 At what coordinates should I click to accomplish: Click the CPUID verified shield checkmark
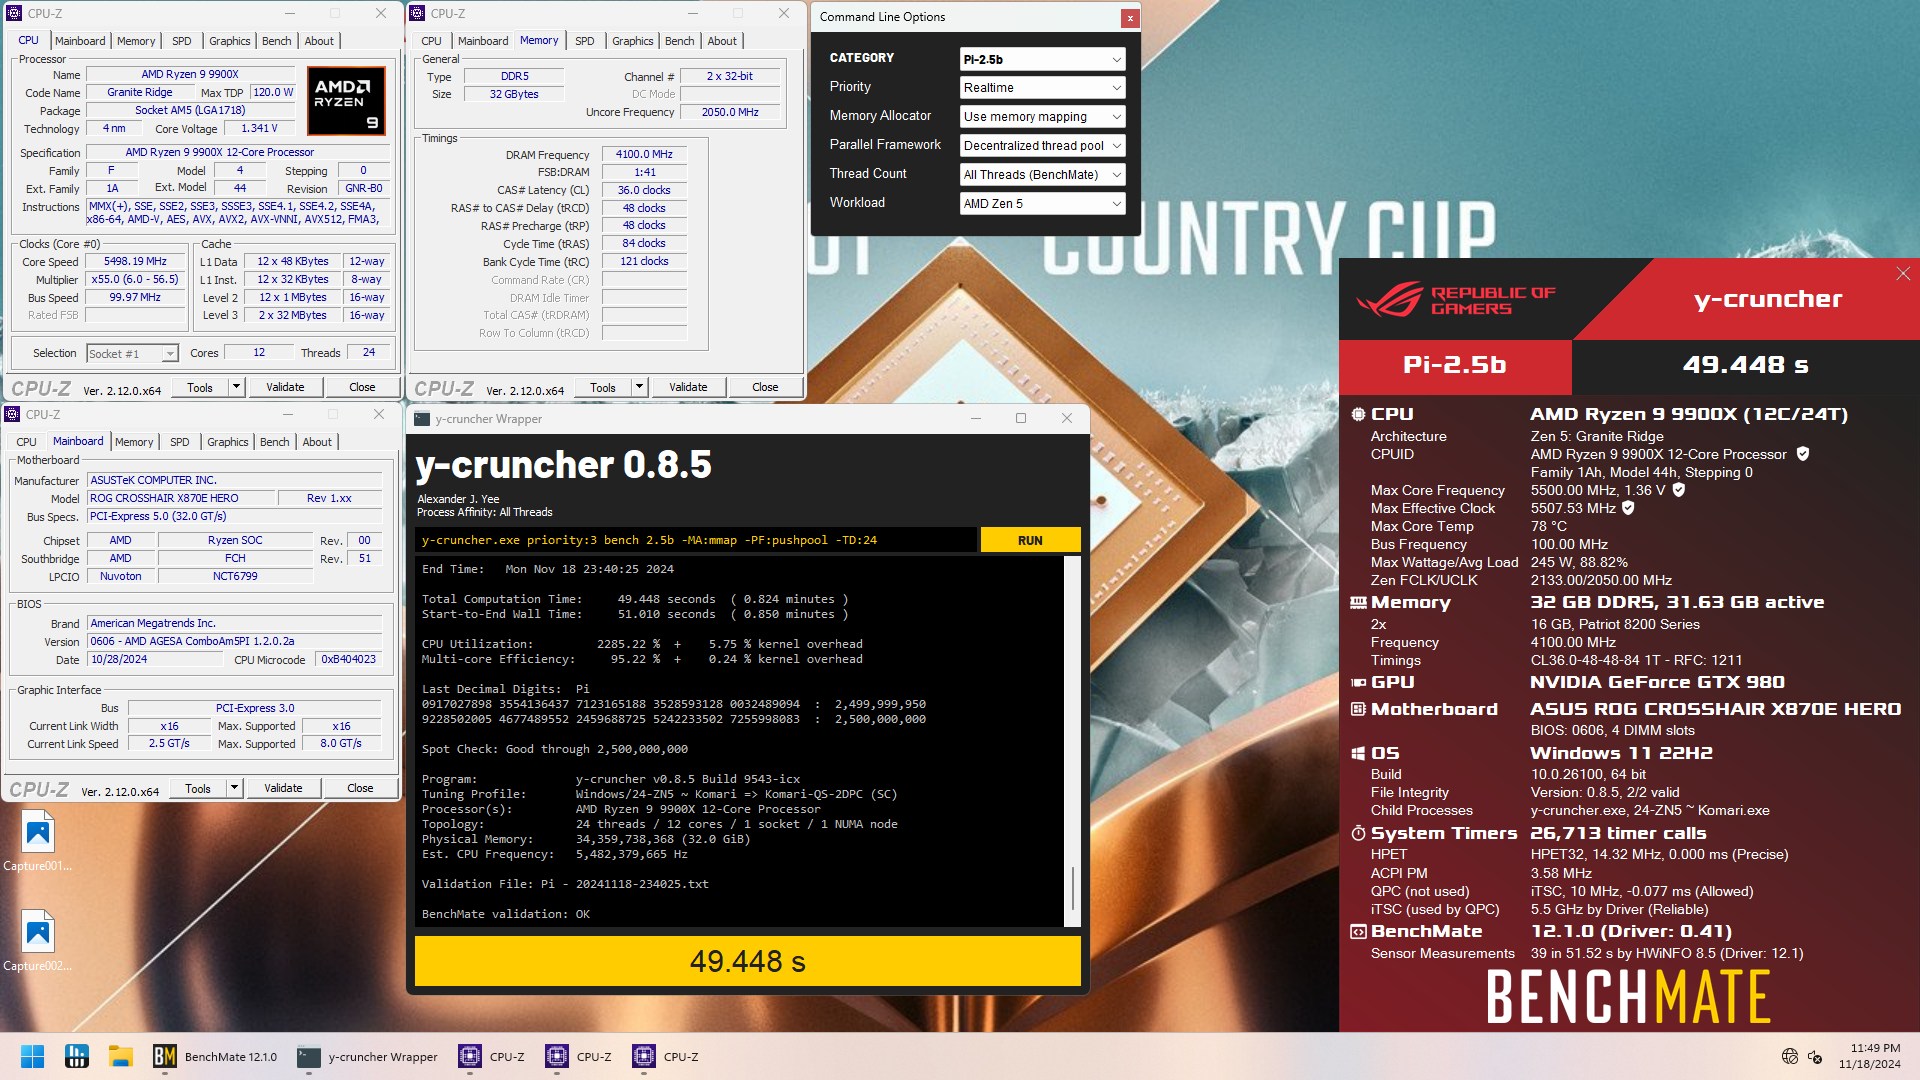coord(1803,454)
